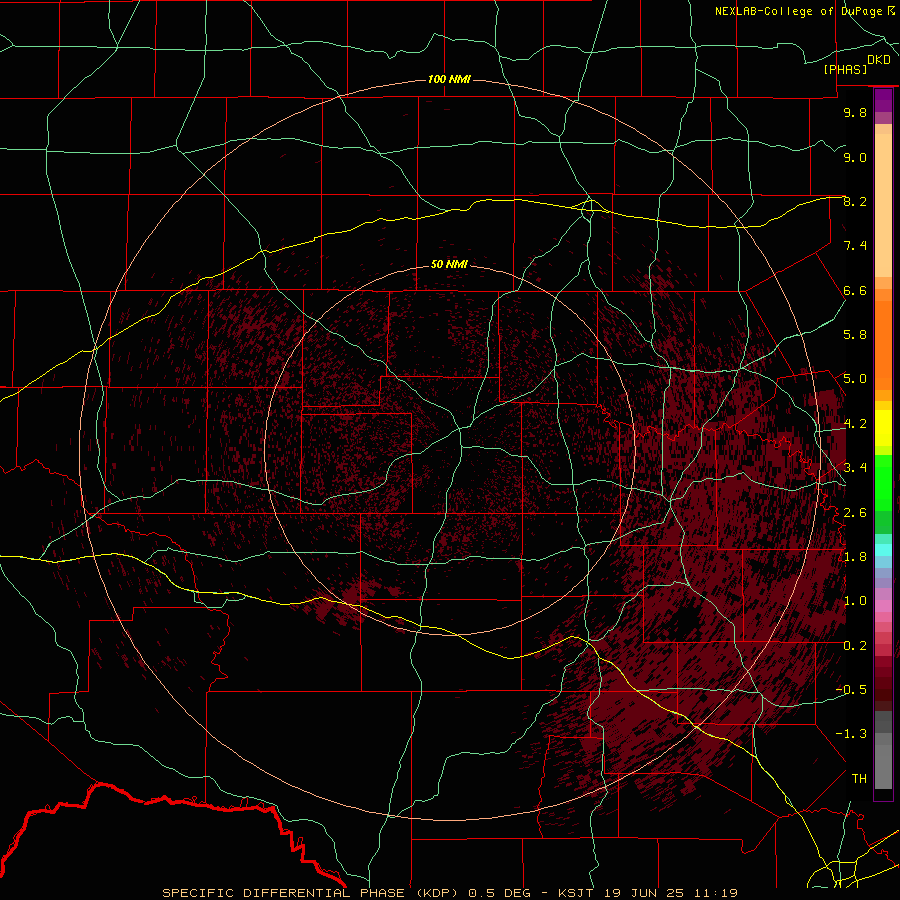Click the 5.8 value on the scale
This screenshot has width=900, height=900.
pos(855,335)
